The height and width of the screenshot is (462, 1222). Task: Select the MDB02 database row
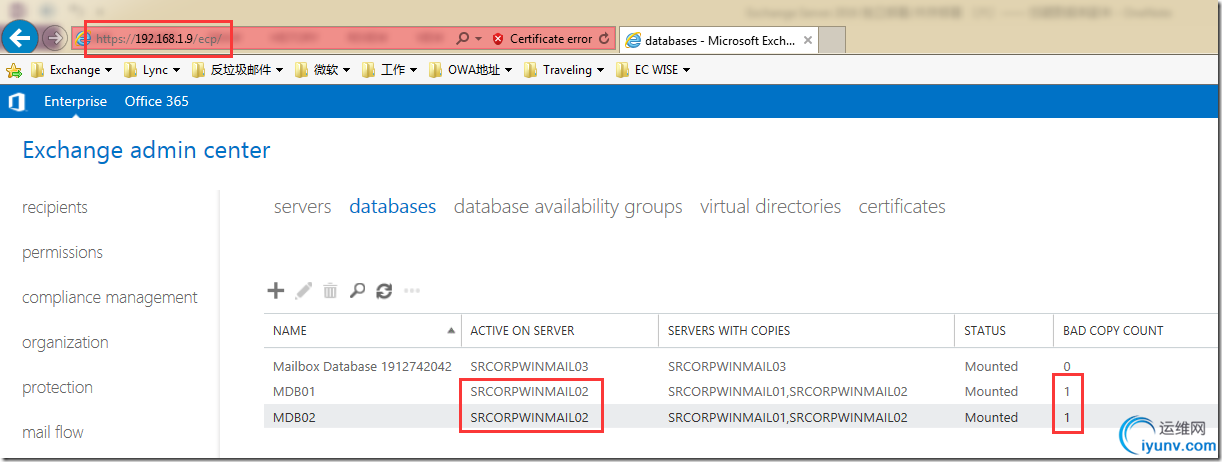(743, 418)
